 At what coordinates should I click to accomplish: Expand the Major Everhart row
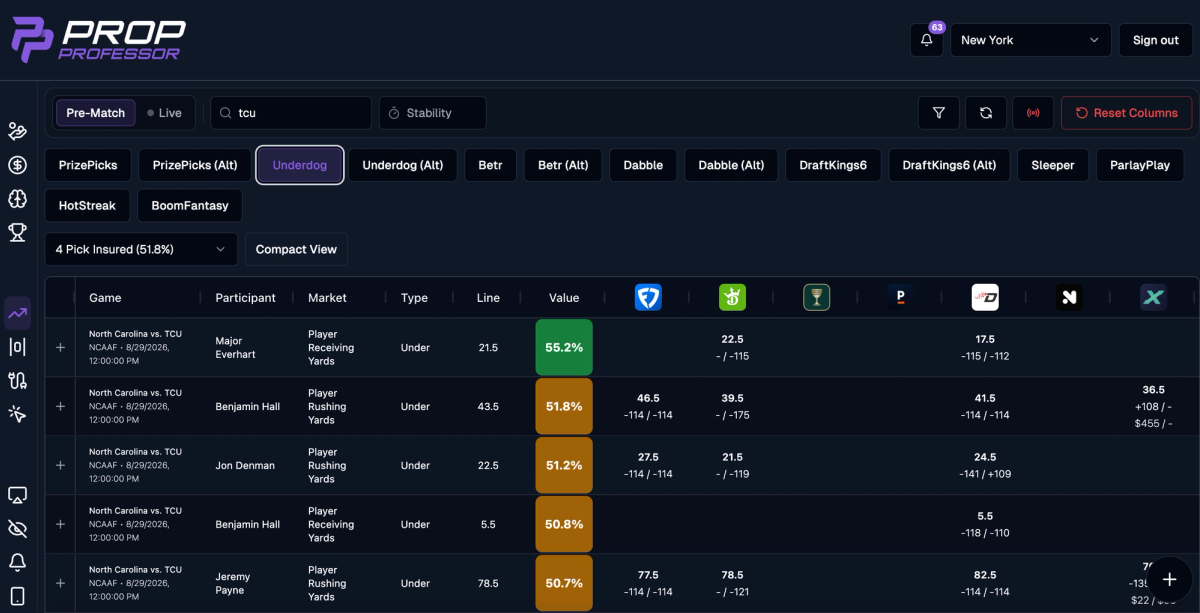coord(60,347)
